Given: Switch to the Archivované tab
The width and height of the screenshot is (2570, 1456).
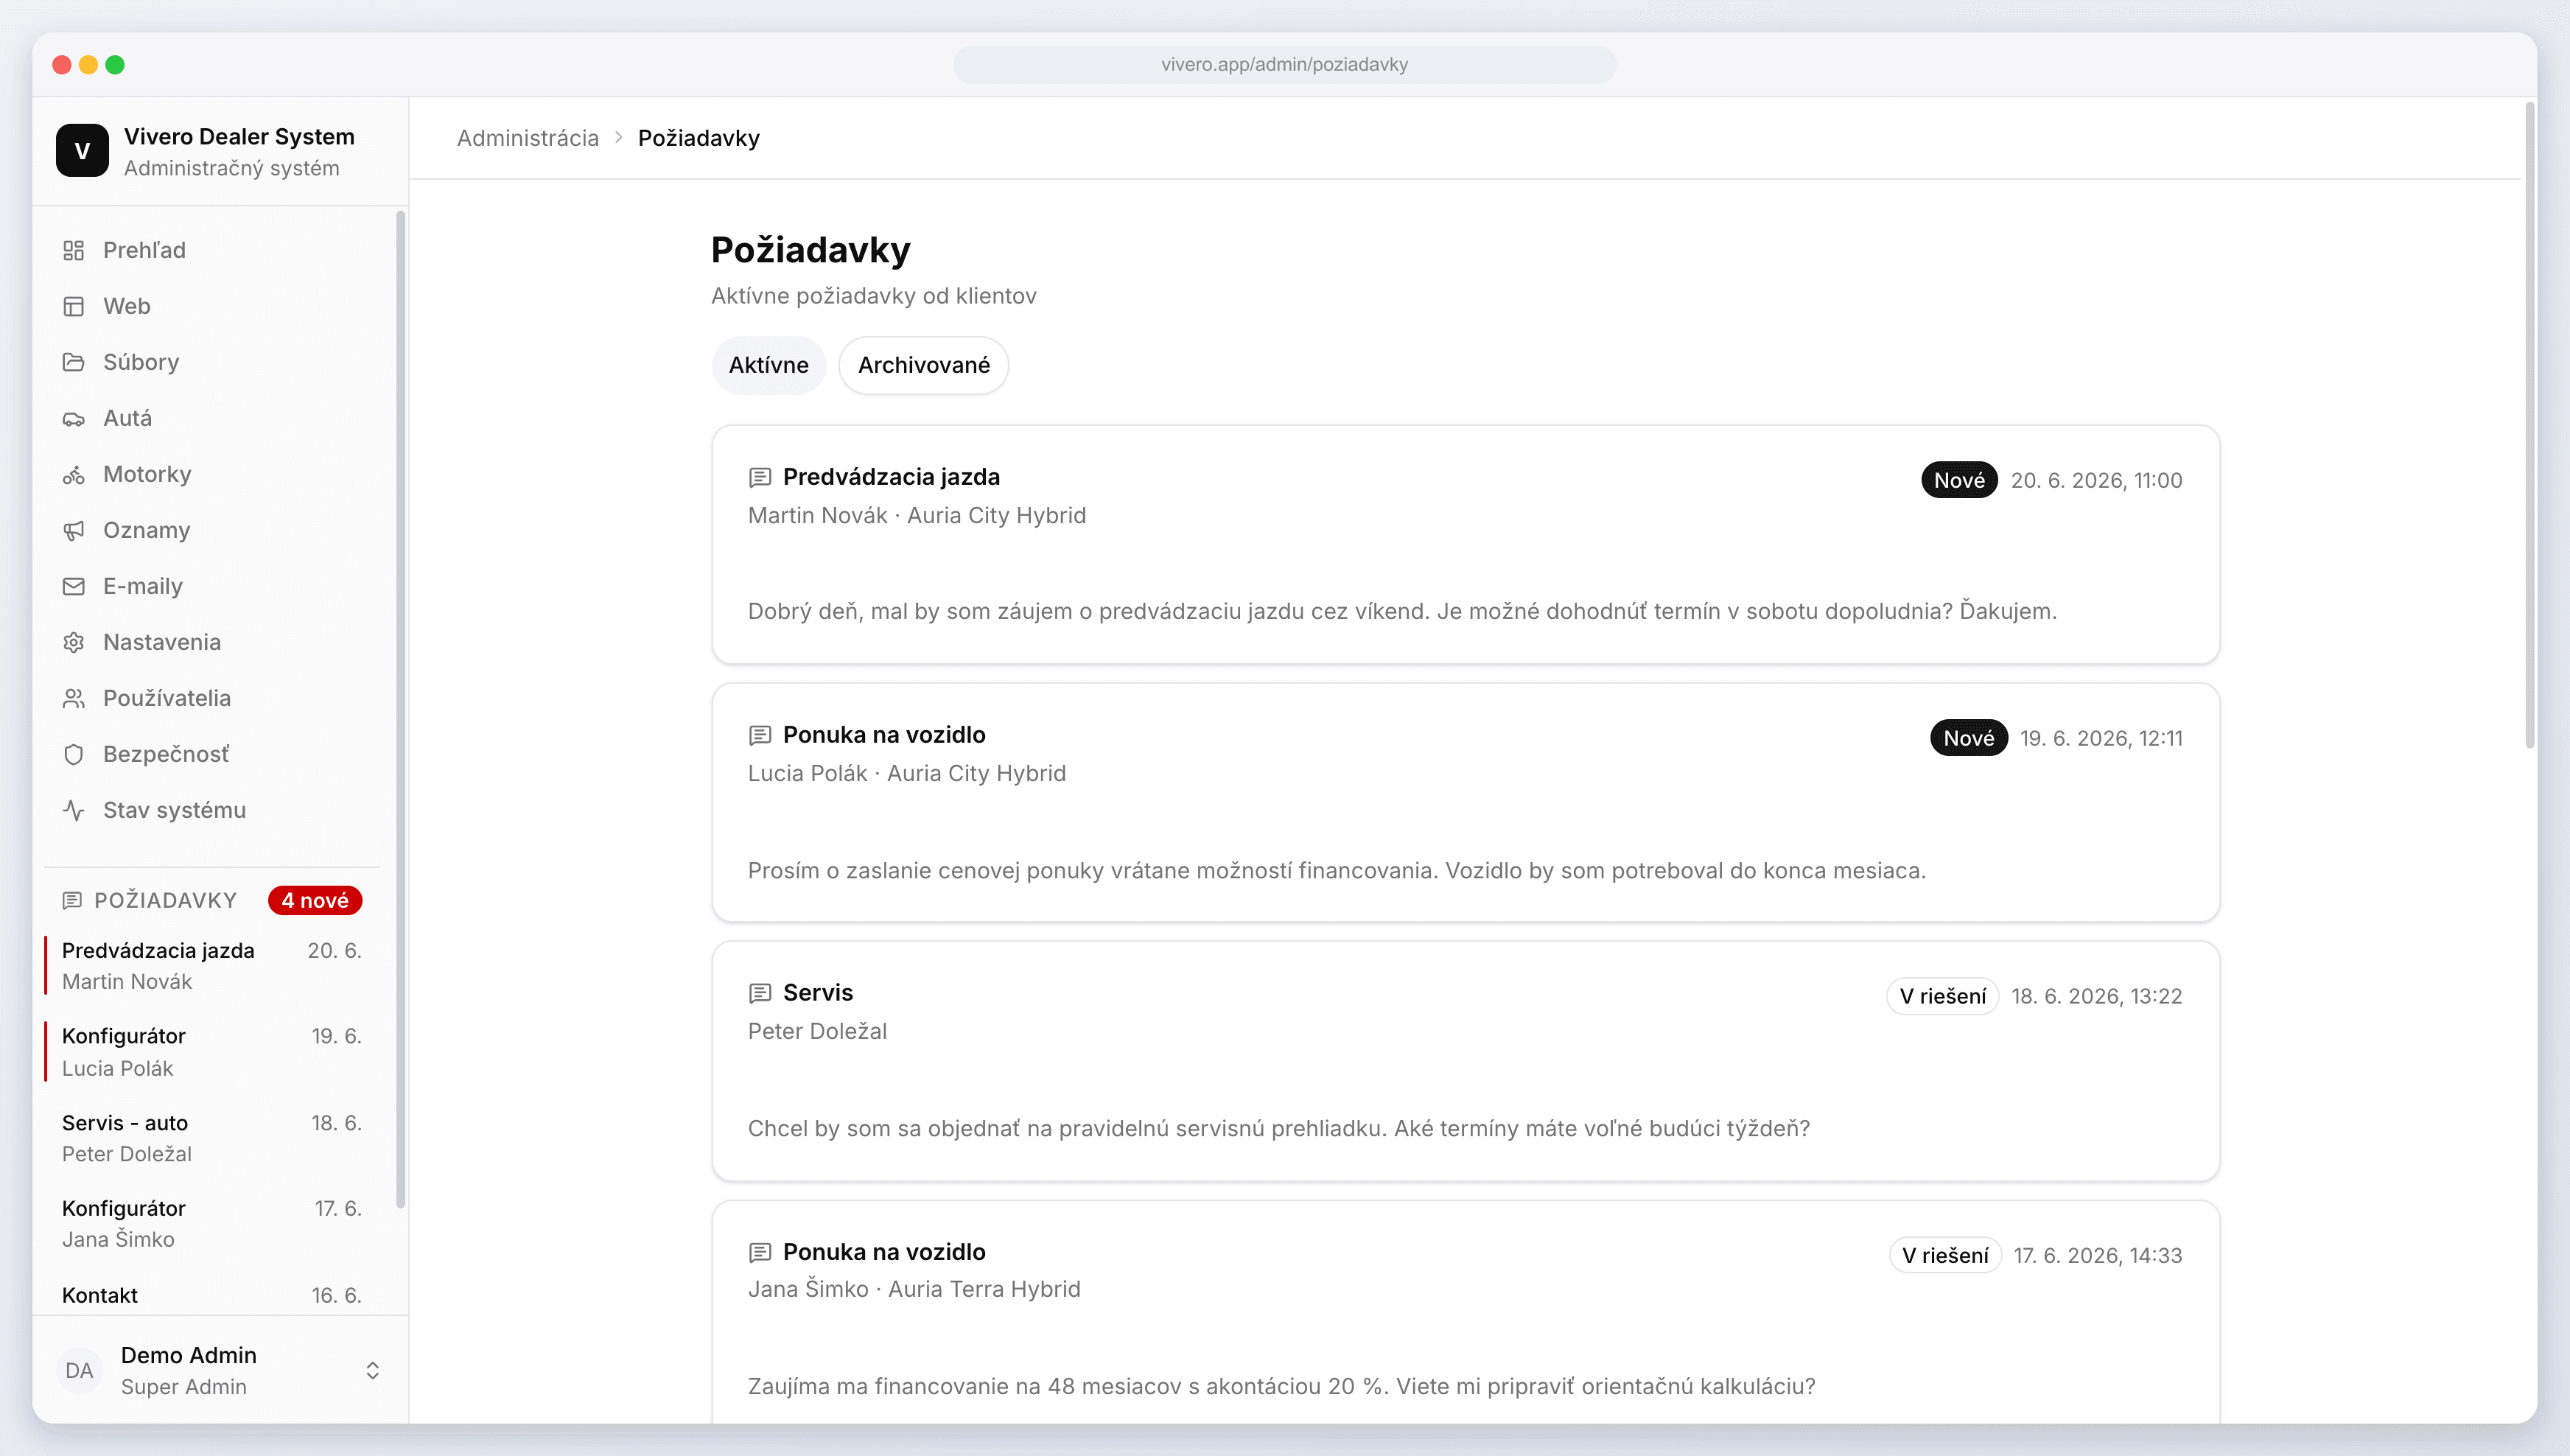Looking at the screenshot, I should point(923,365).
